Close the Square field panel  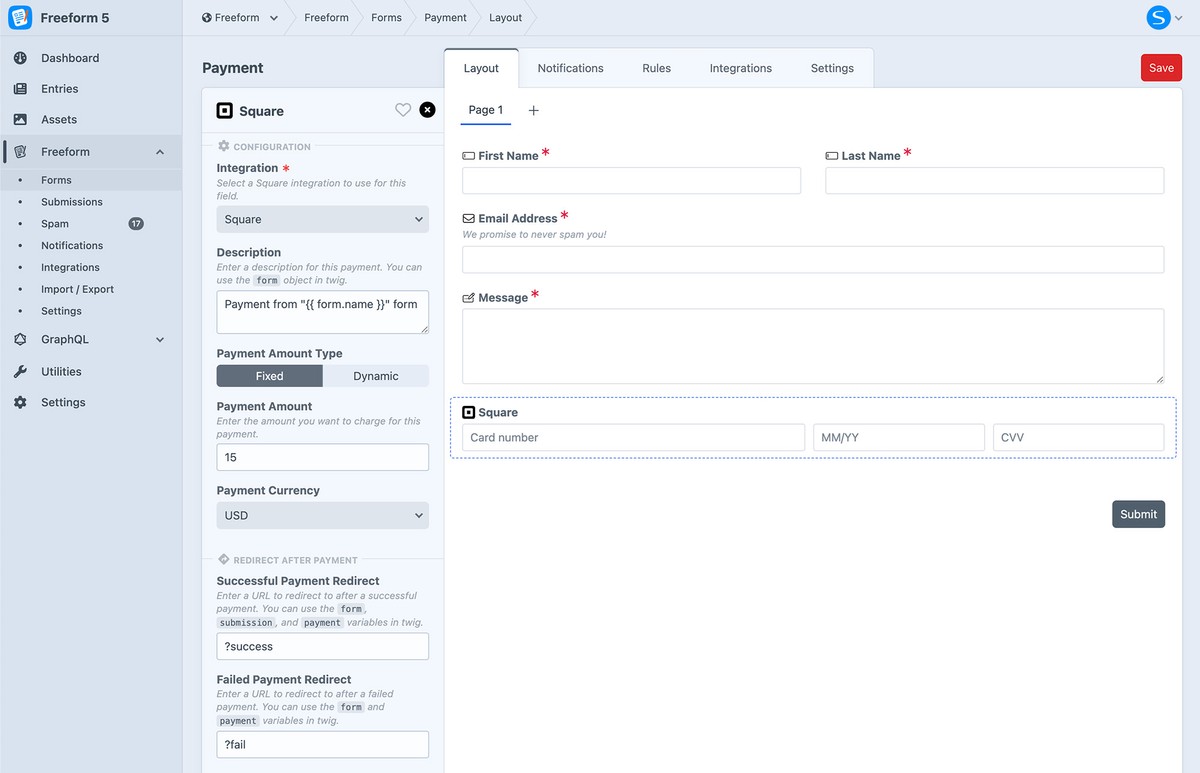427,110
